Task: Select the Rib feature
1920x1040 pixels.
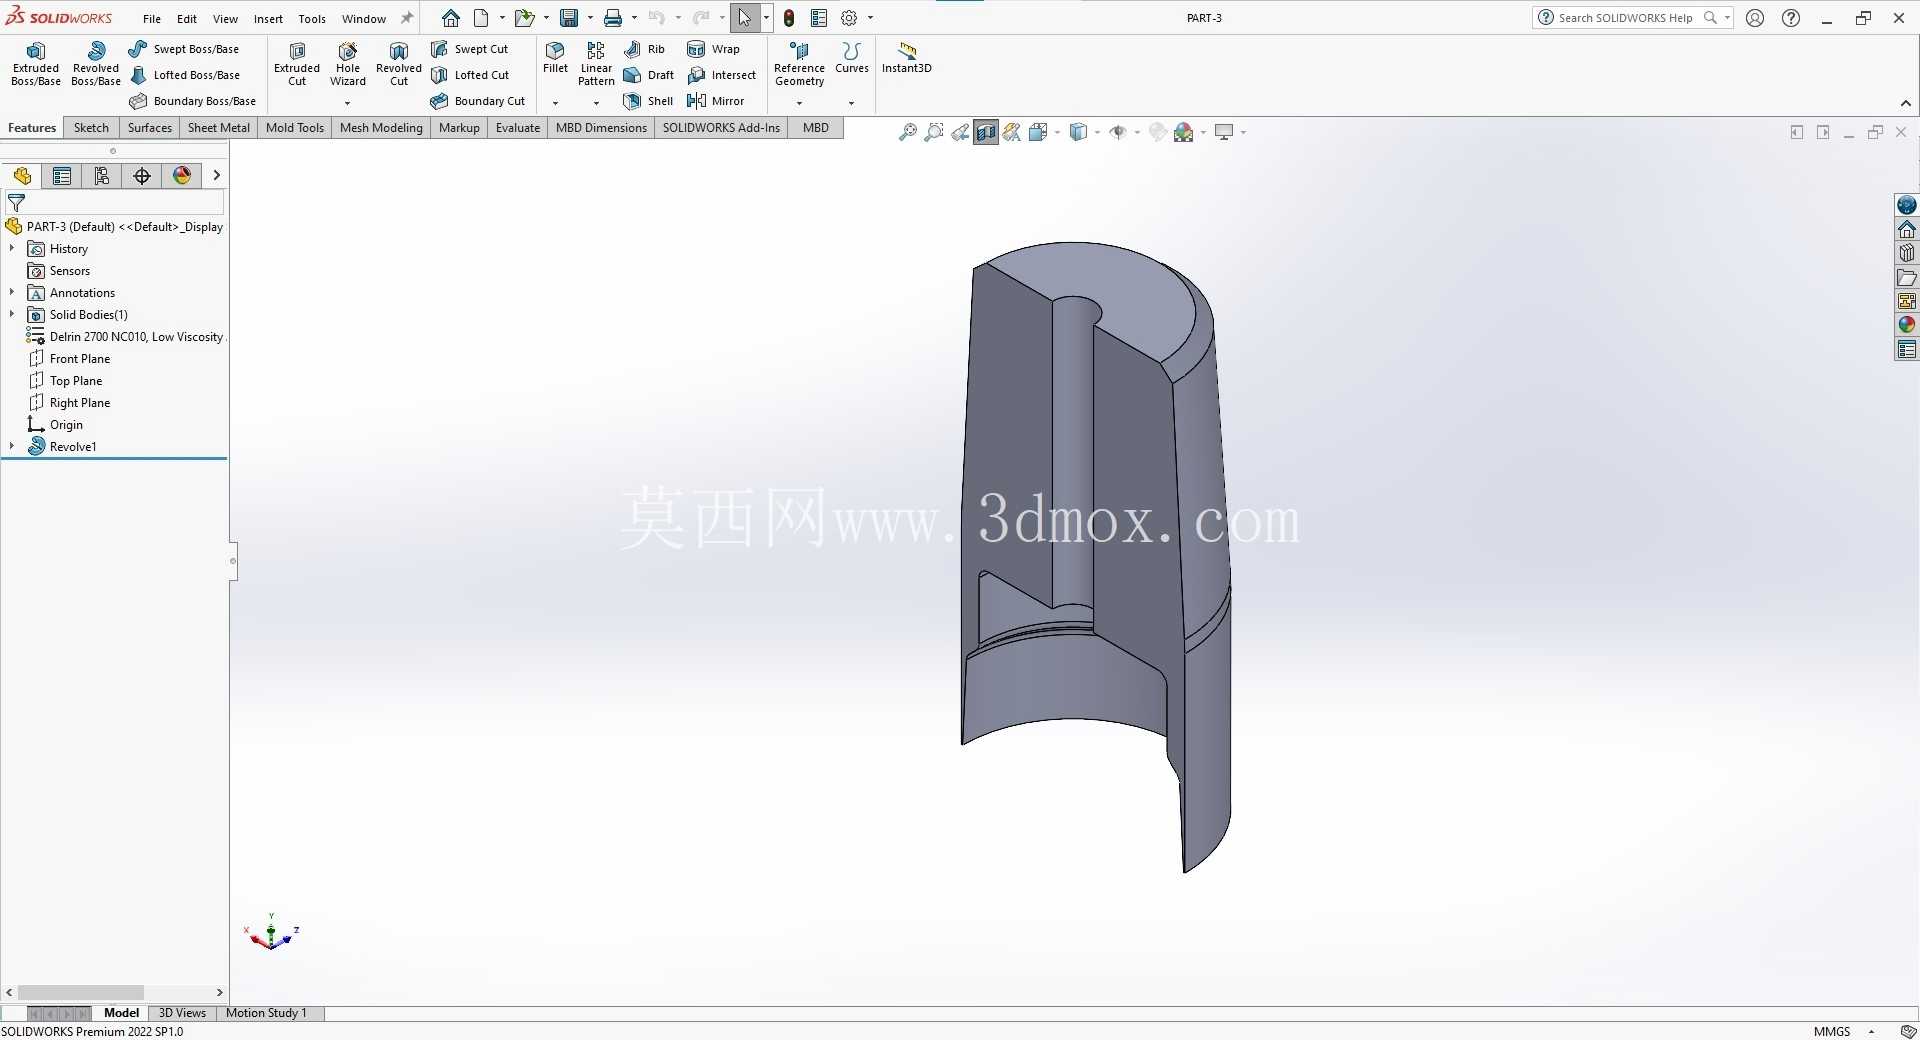Action: 644,49
